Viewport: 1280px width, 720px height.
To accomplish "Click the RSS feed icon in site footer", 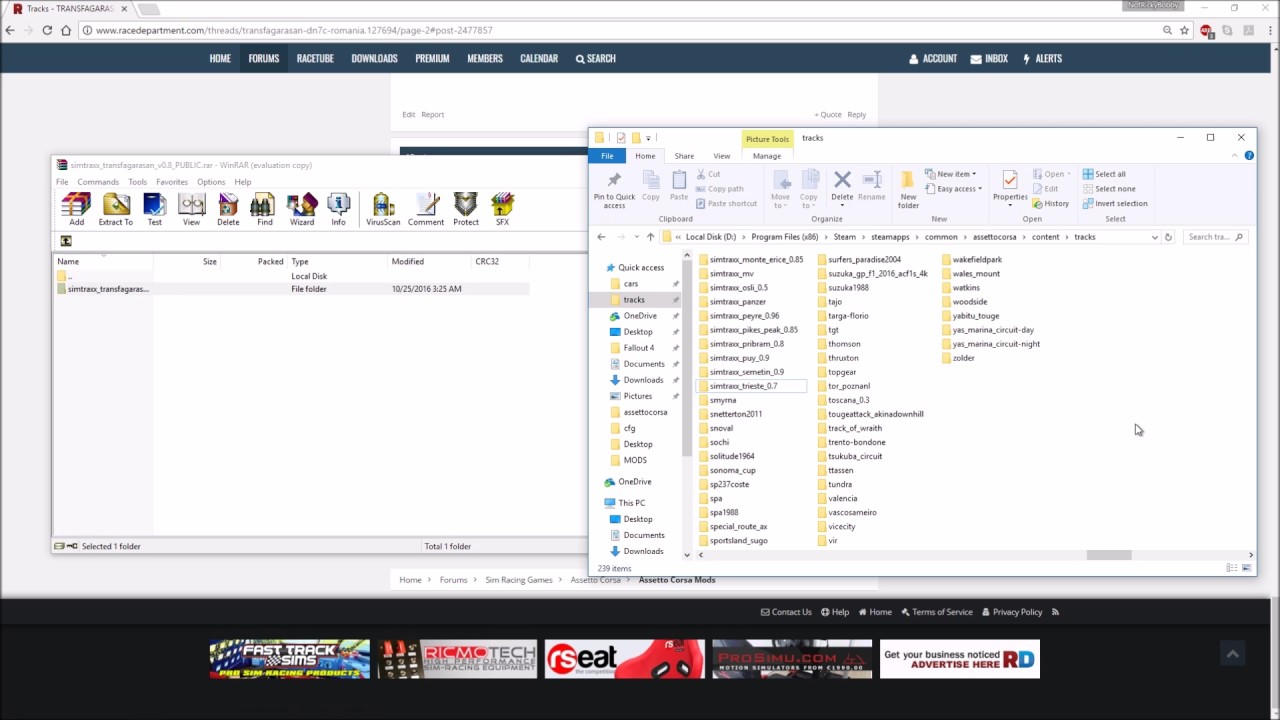I will (1055, 612).
